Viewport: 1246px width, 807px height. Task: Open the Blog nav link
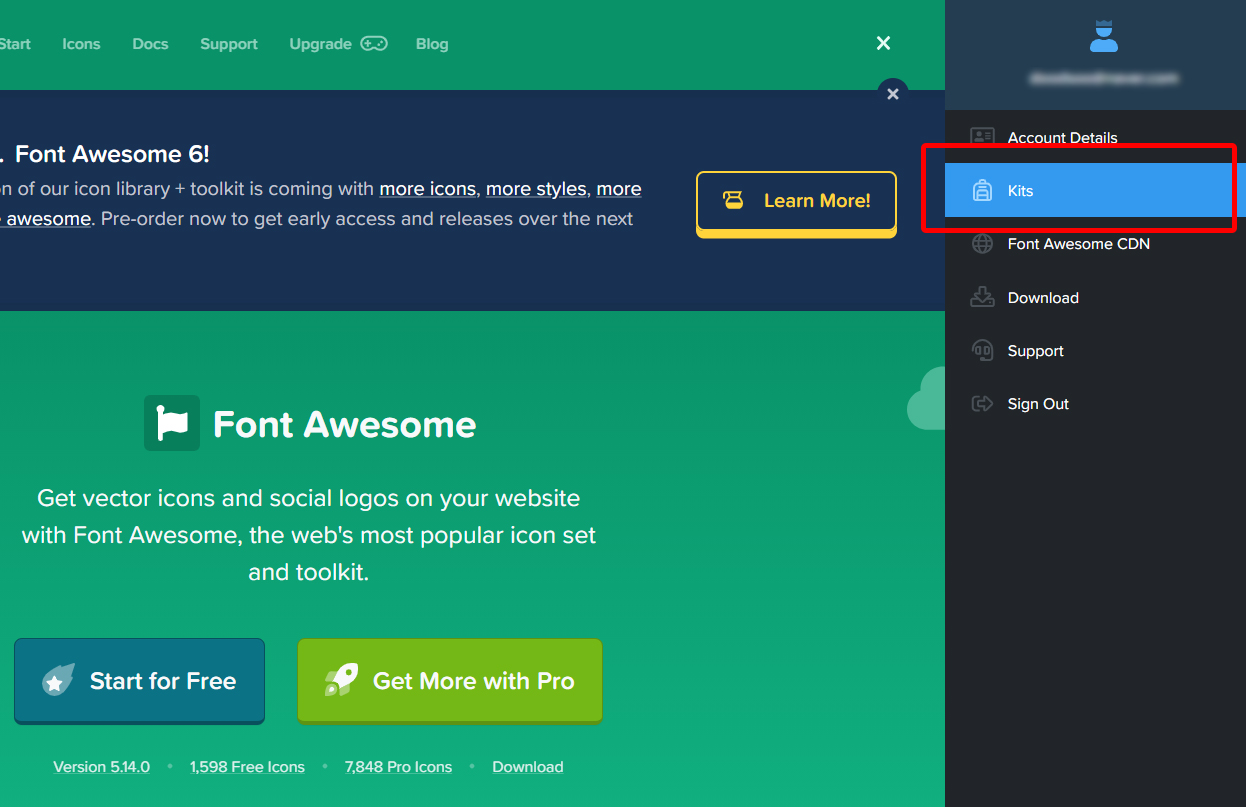432,44
